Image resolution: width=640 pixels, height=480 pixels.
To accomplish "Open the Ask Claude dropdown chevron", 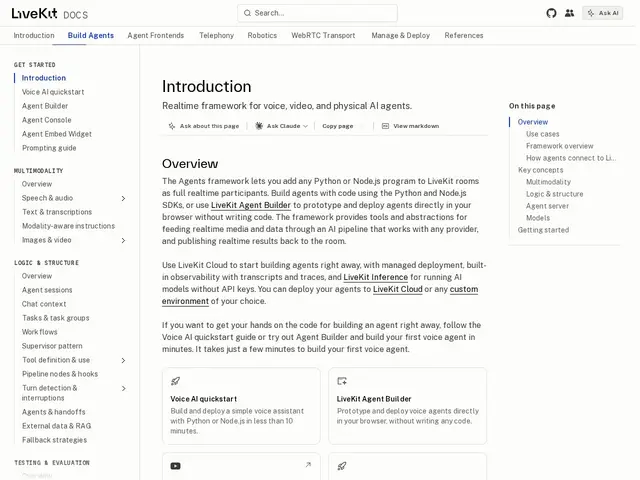I will pos(305,126).
